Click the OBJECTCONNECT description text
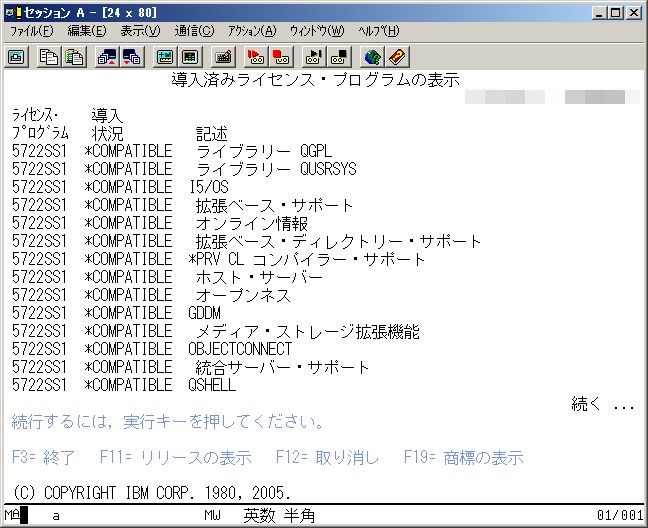 [240, 349]
